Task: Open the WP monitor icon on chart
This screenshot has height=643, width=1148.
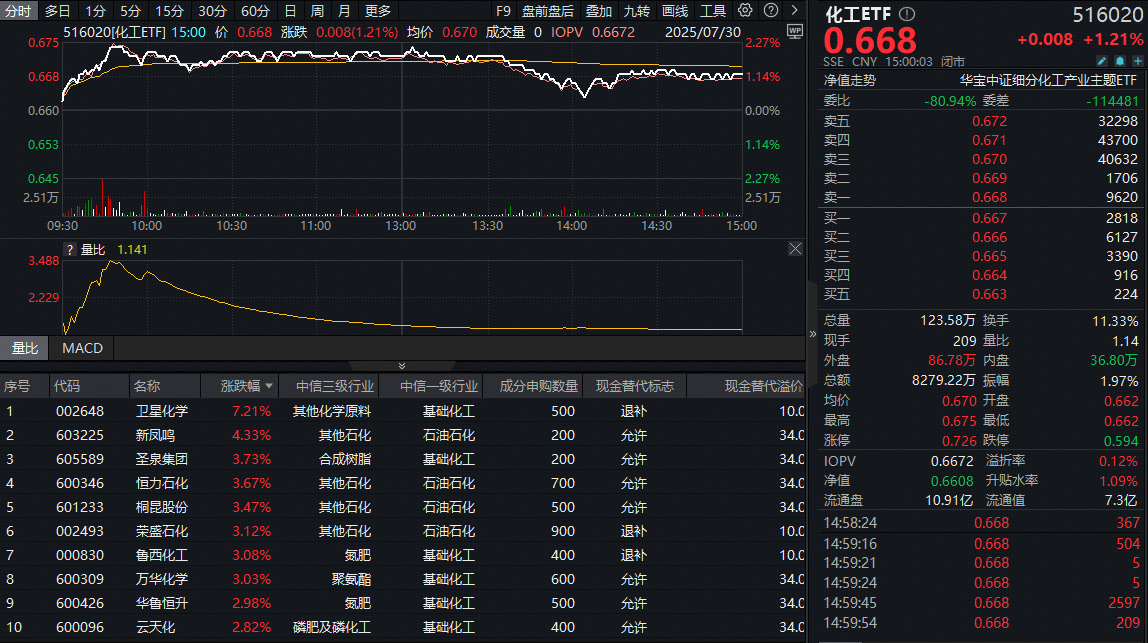Action: tap(794, 31)
